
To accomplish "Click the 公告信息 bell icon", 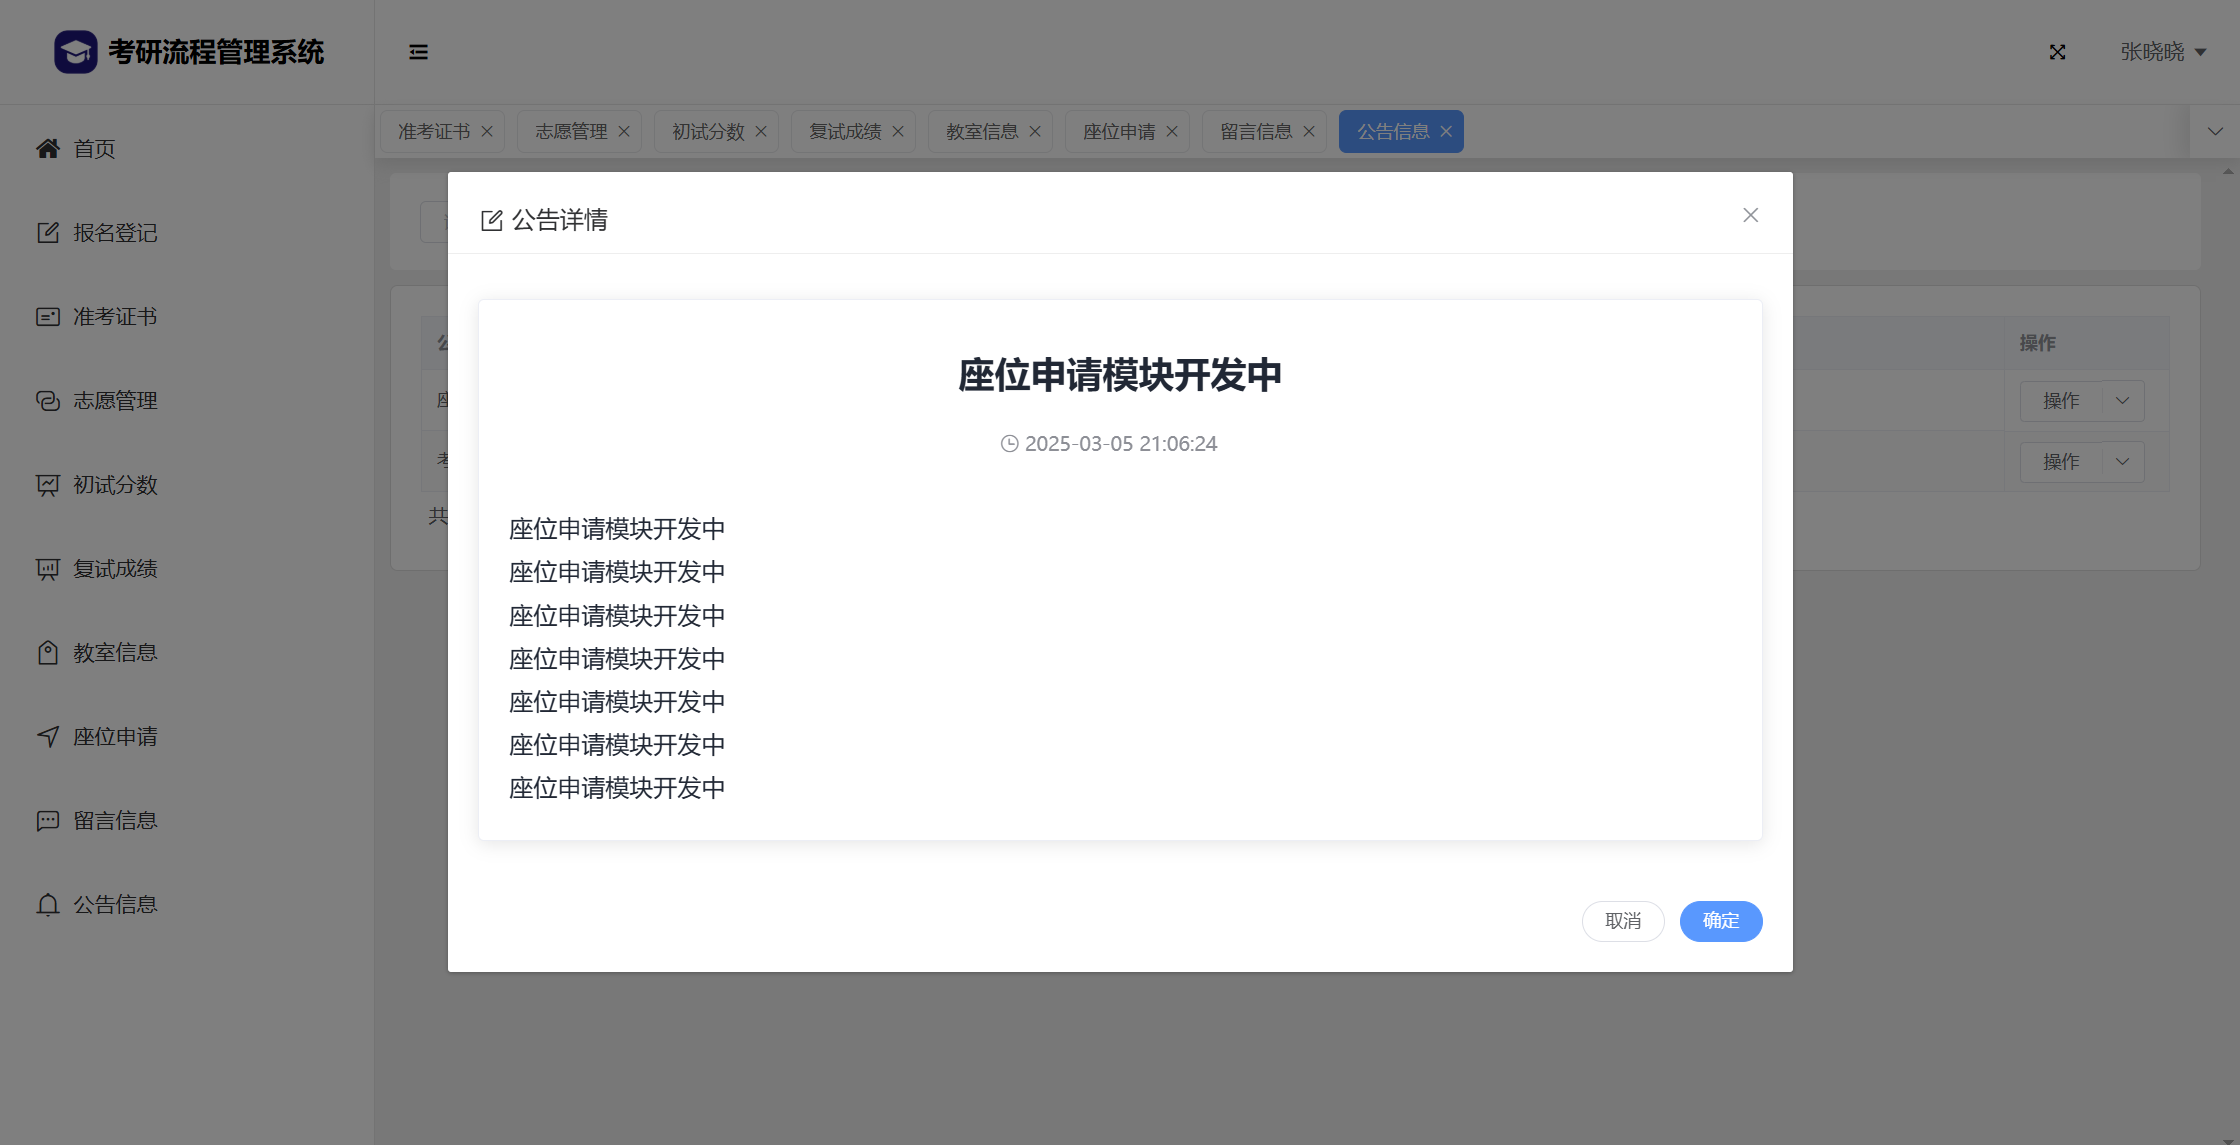I will [x=47, y=905].
